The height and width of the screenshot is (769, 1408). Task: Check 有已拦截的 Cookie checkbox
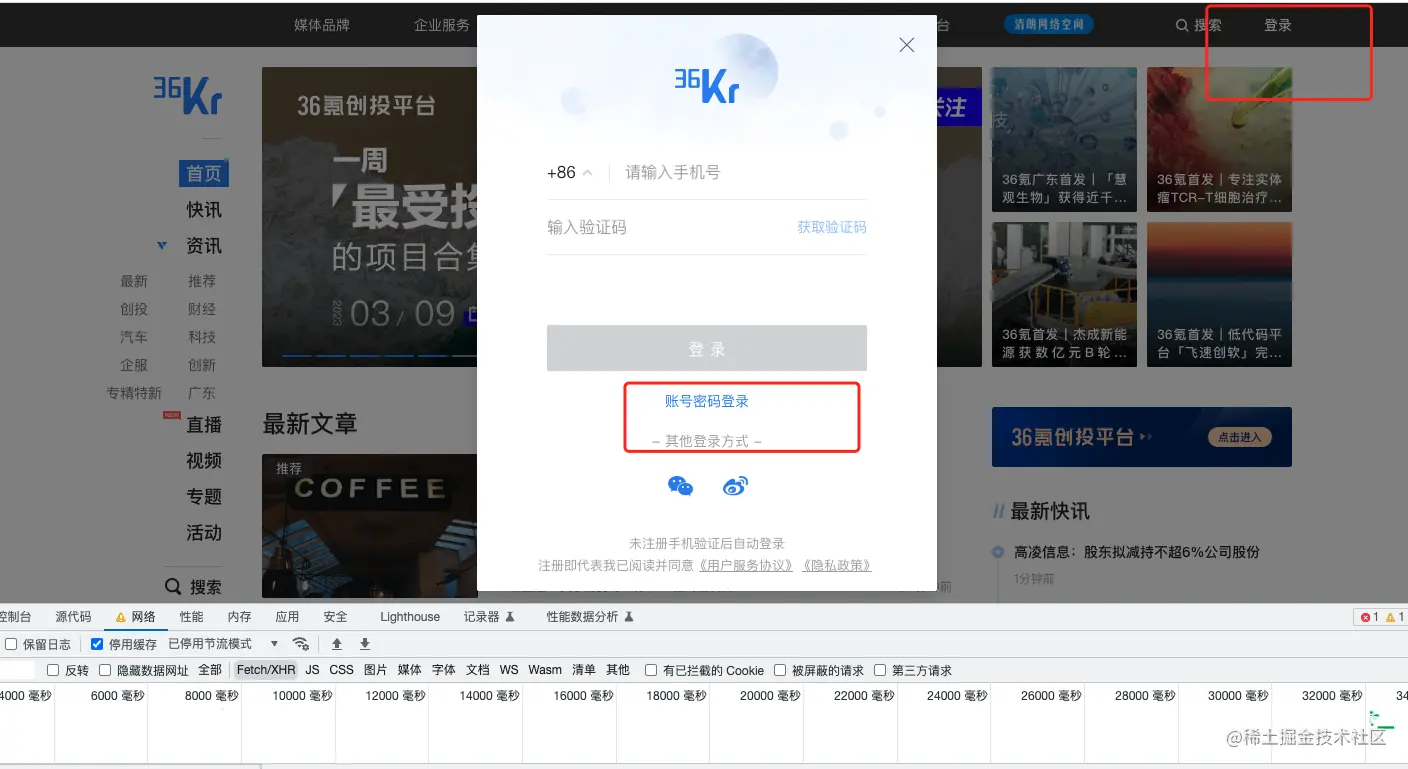(x=651, y=670)
